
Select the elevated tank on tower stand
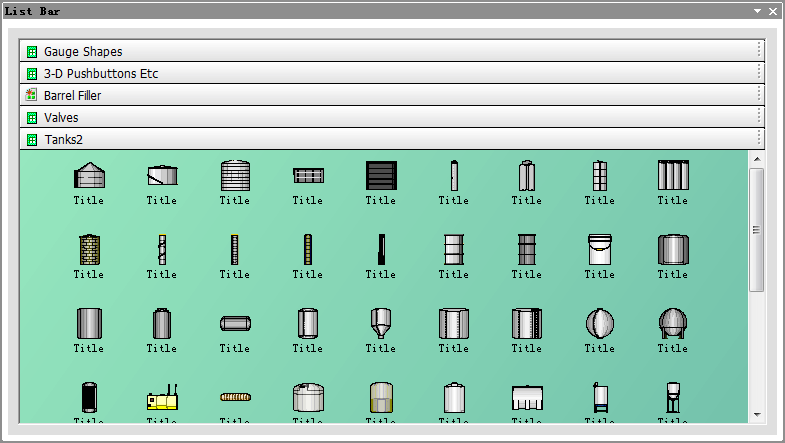pyautogui.click(x=672, y=397)
